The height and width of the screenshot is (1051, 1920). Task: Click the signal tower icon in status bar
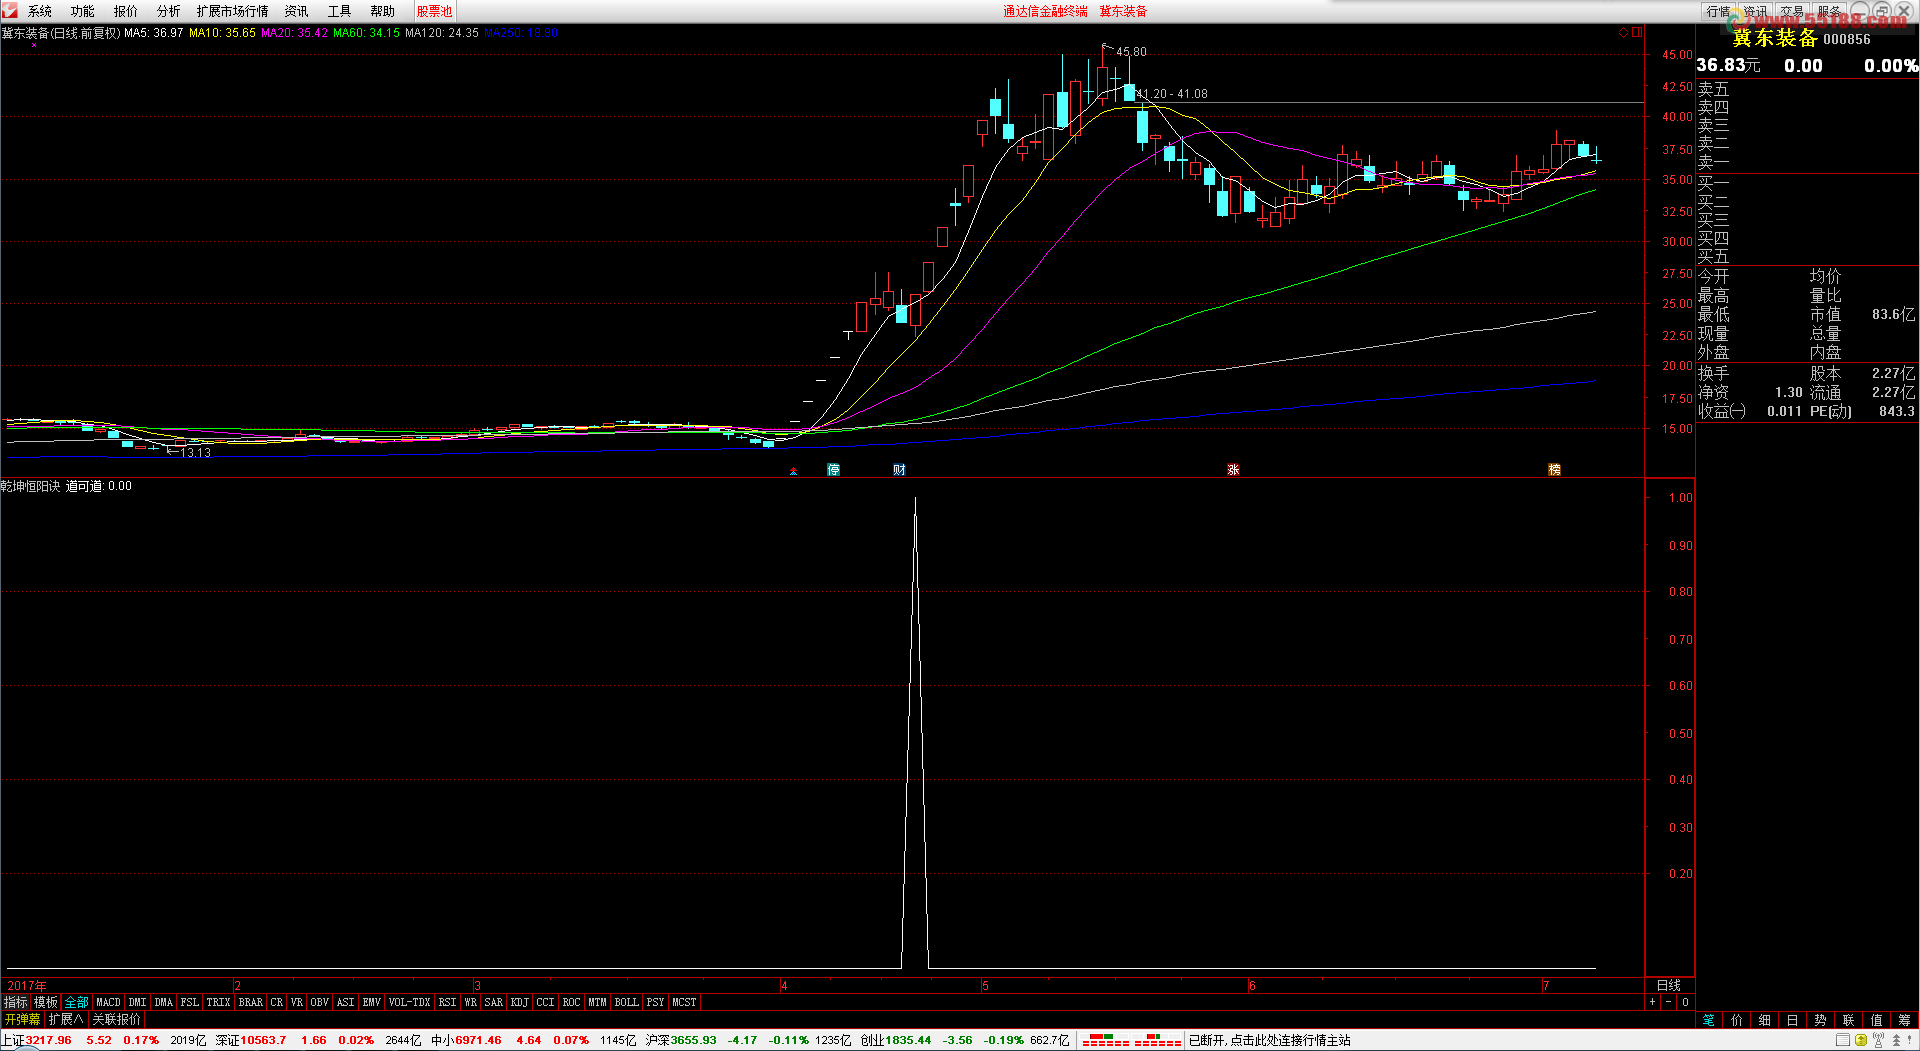[x=1878, y=1040]
